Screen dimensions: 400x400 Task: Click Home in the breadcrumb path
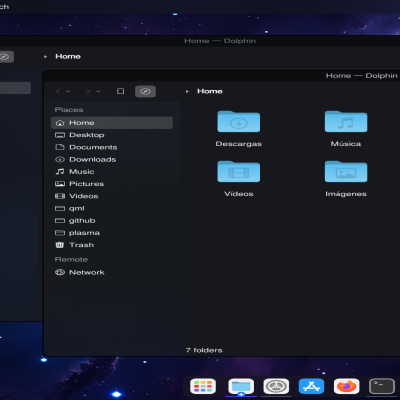point(210,91)
